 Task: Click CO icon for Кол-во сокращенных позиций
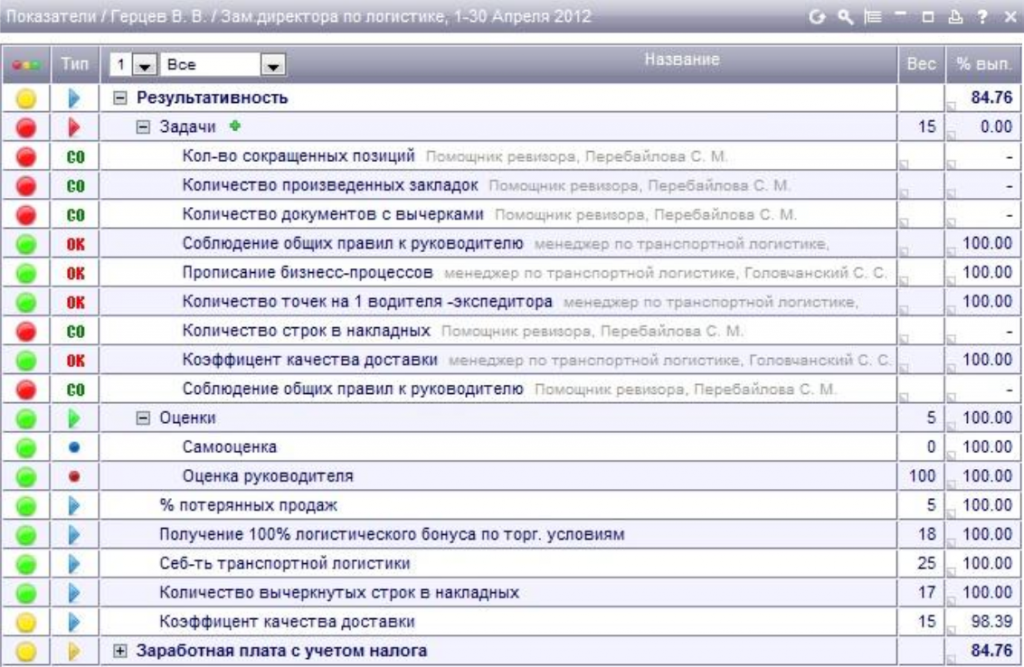coord(76,157)
